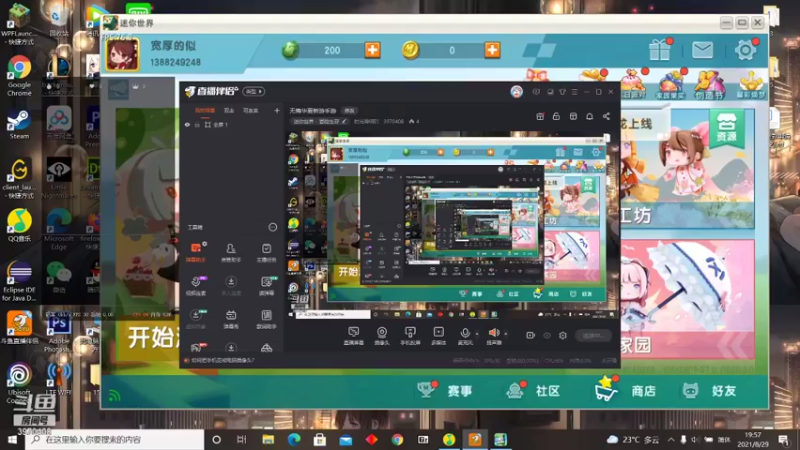Add a camera source in stream companion
The width and height of the screenshot is (800, 450).
point(382,336)
